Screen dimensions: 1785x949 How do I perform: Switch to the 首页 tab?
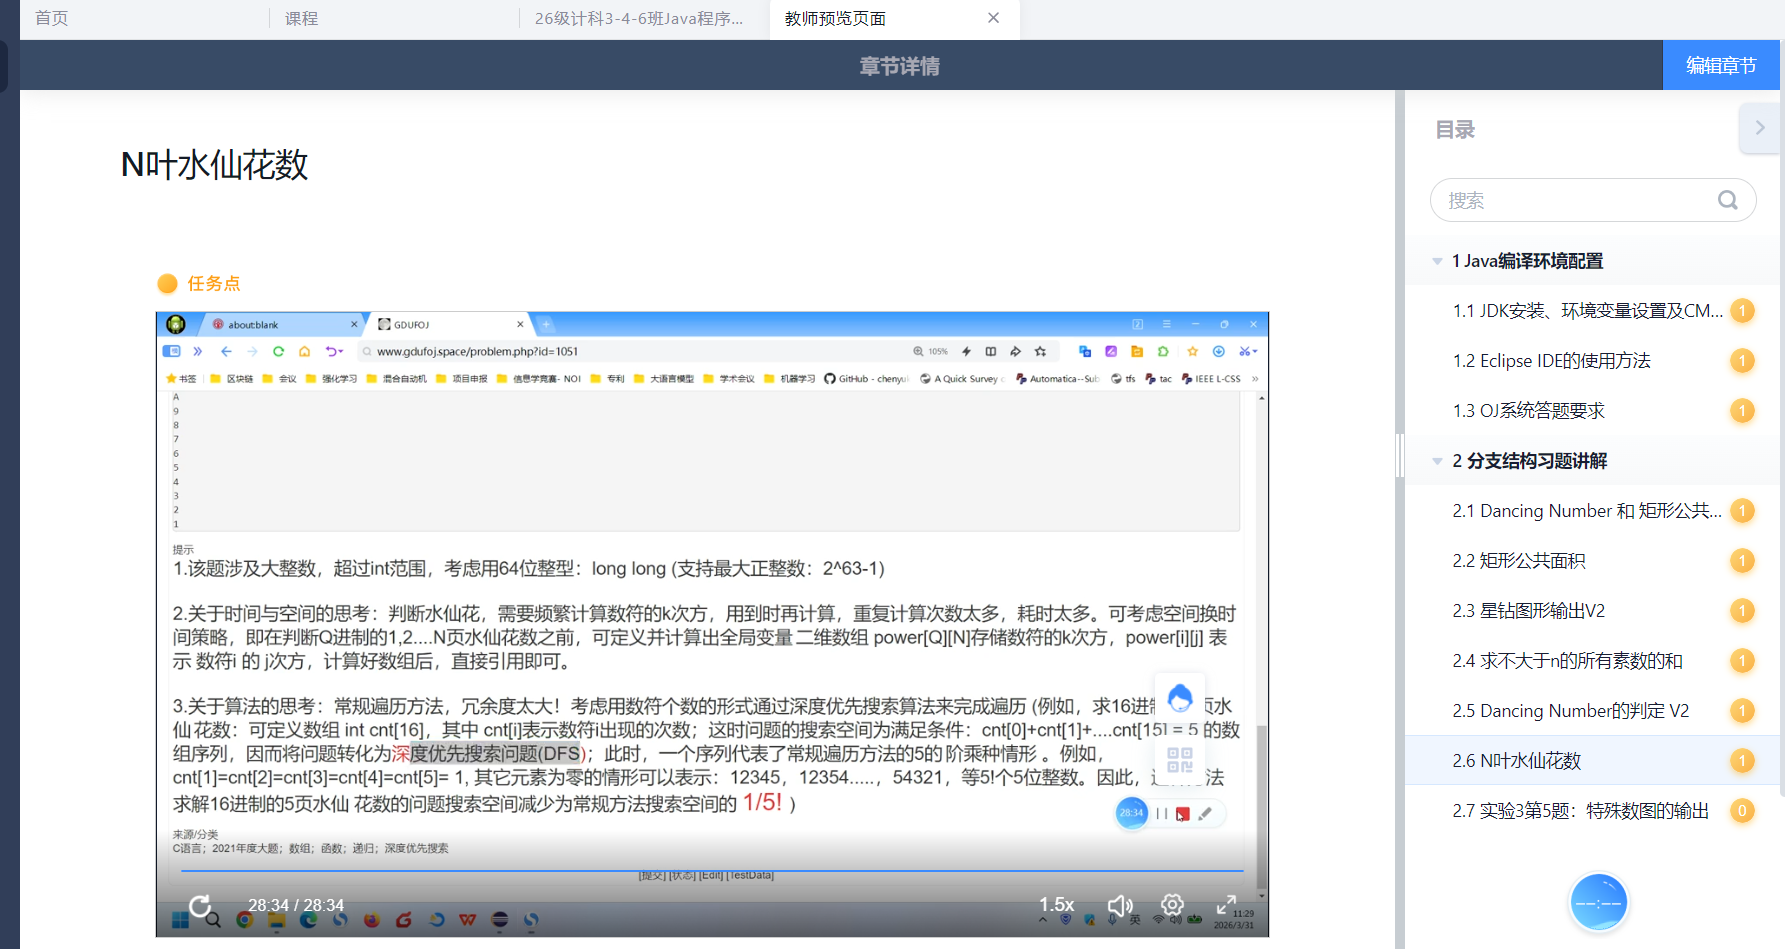pyautogui.click(x=52, y=18)
